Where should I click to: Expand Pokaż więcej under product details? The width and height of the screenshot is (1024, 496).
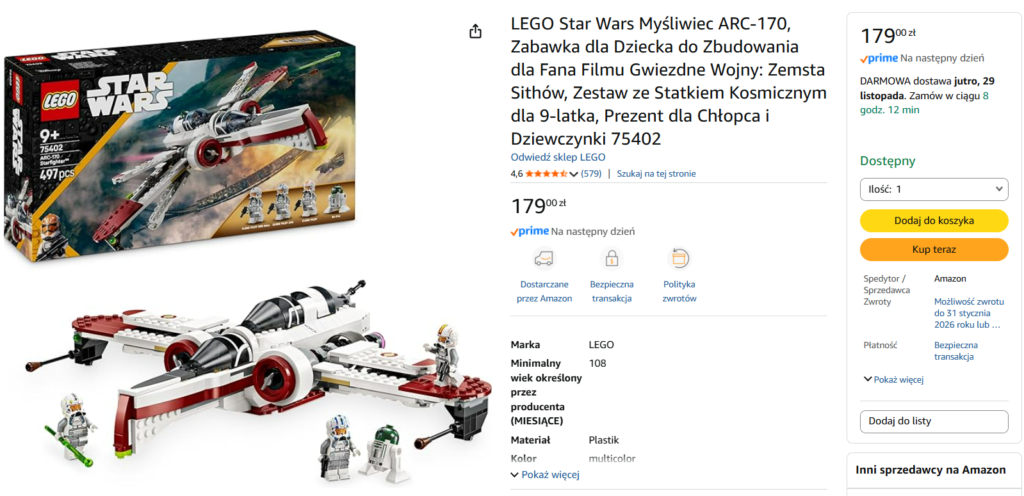tap(545, 475)
